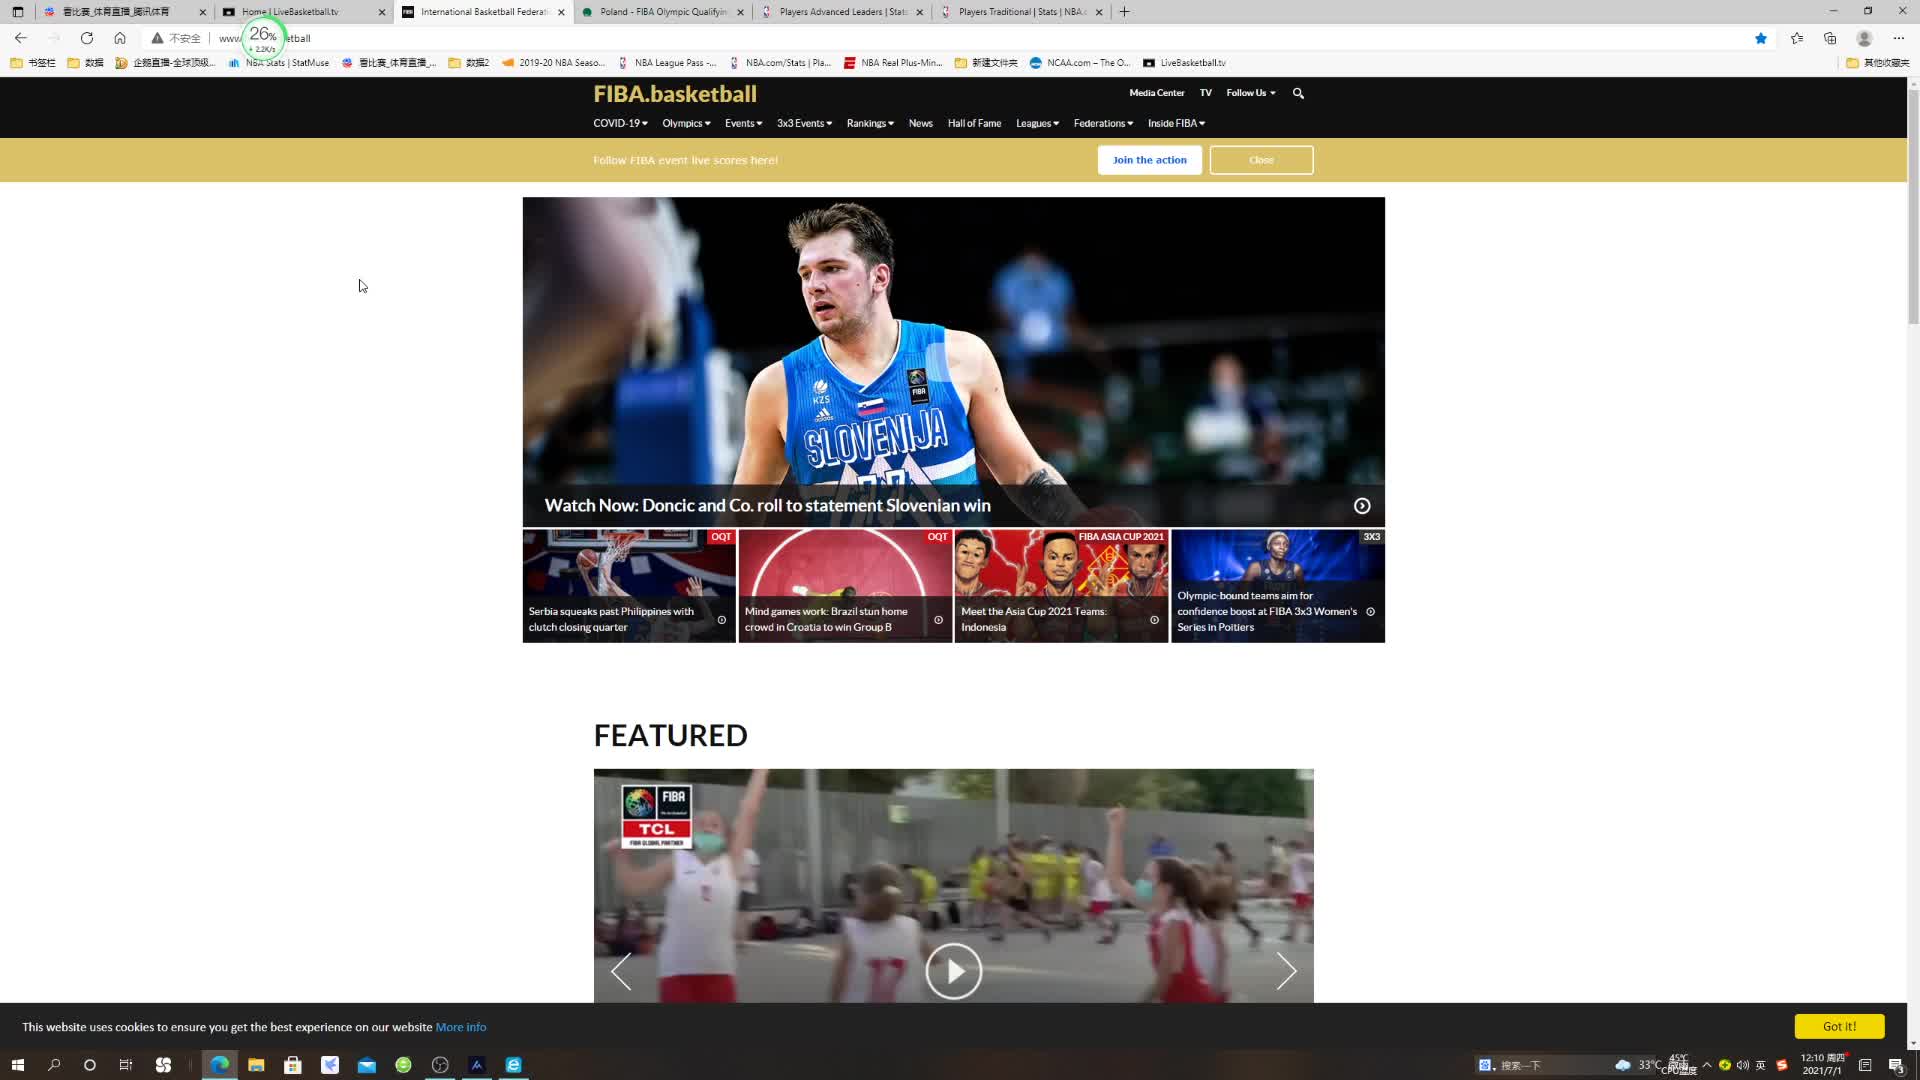
Task: Play the featured video with center play button
Action: pyautogui.click(x=953, y=971)
